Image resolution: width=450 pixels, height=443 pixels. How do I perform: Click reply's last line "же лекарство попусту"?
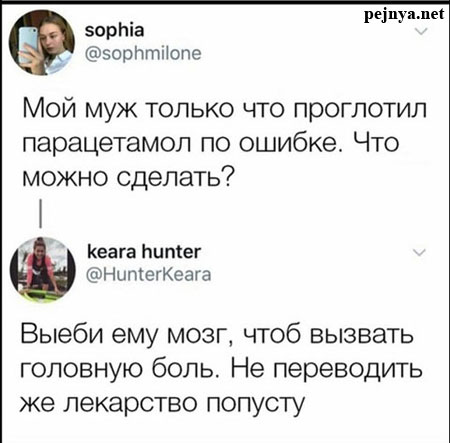pyautogui.click(x=163, y=402)
